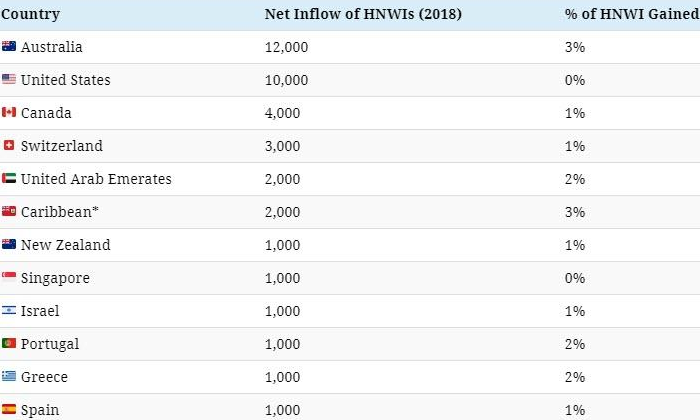Click the Canada flag icon

(x=9, y=113)
